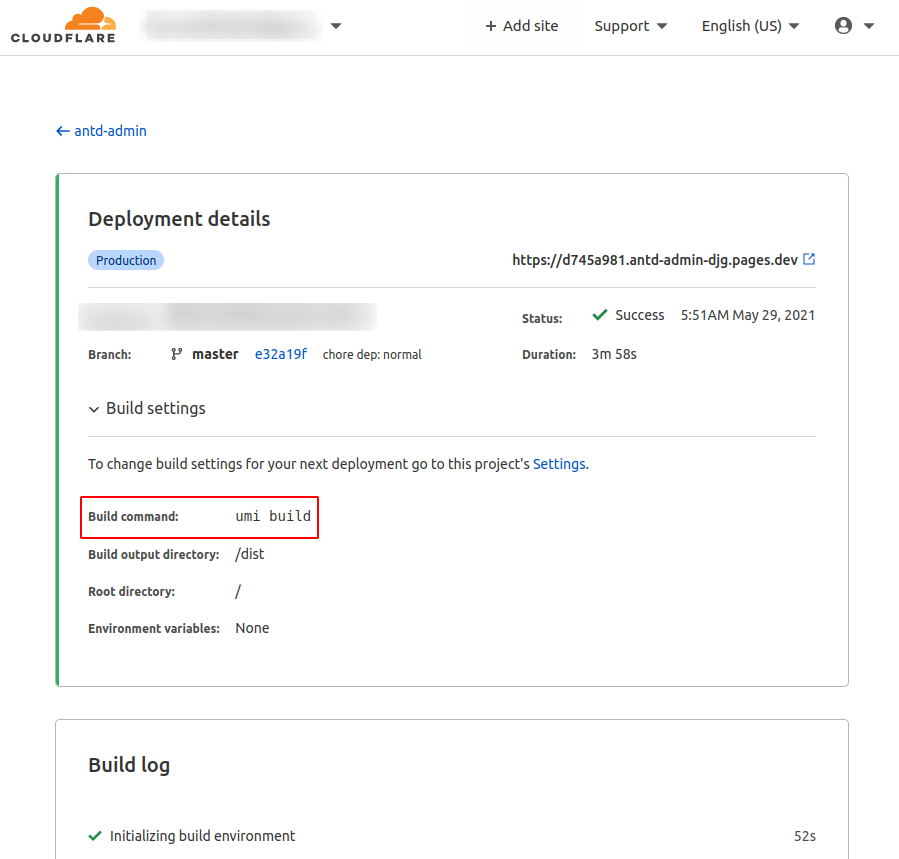This screenshot has height=859, width=899.
Task: Open the Support dropdown
Action: click(630, 25)
